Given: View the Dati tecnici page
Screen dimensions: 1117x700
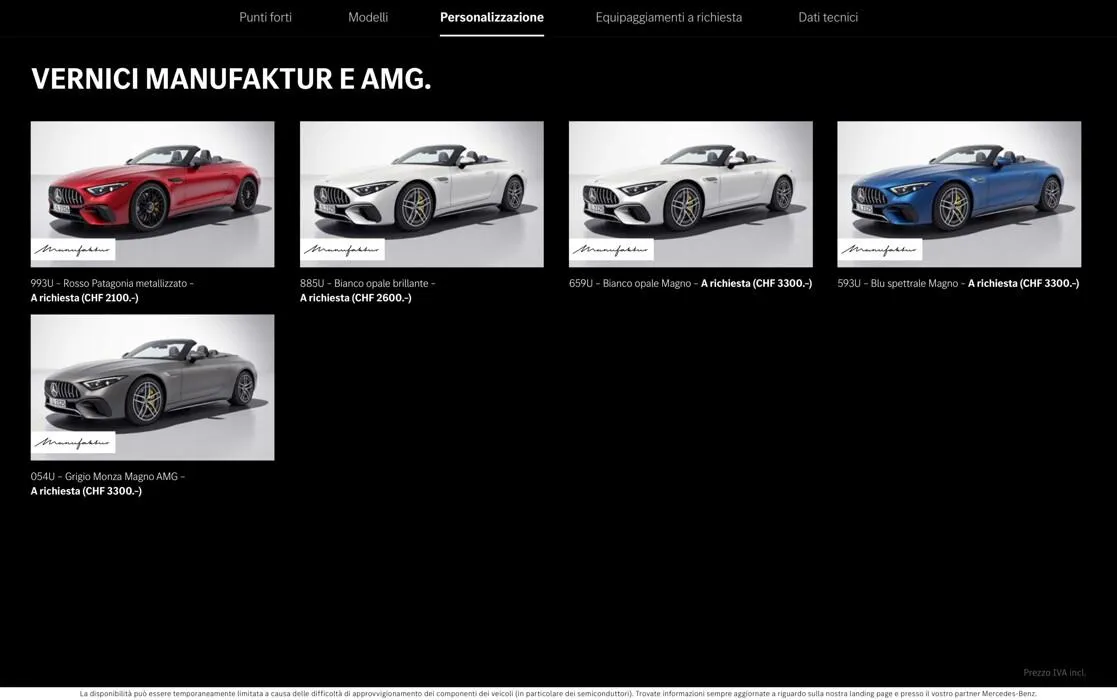Looking at the screenshot, I should [x=828, y=15].
